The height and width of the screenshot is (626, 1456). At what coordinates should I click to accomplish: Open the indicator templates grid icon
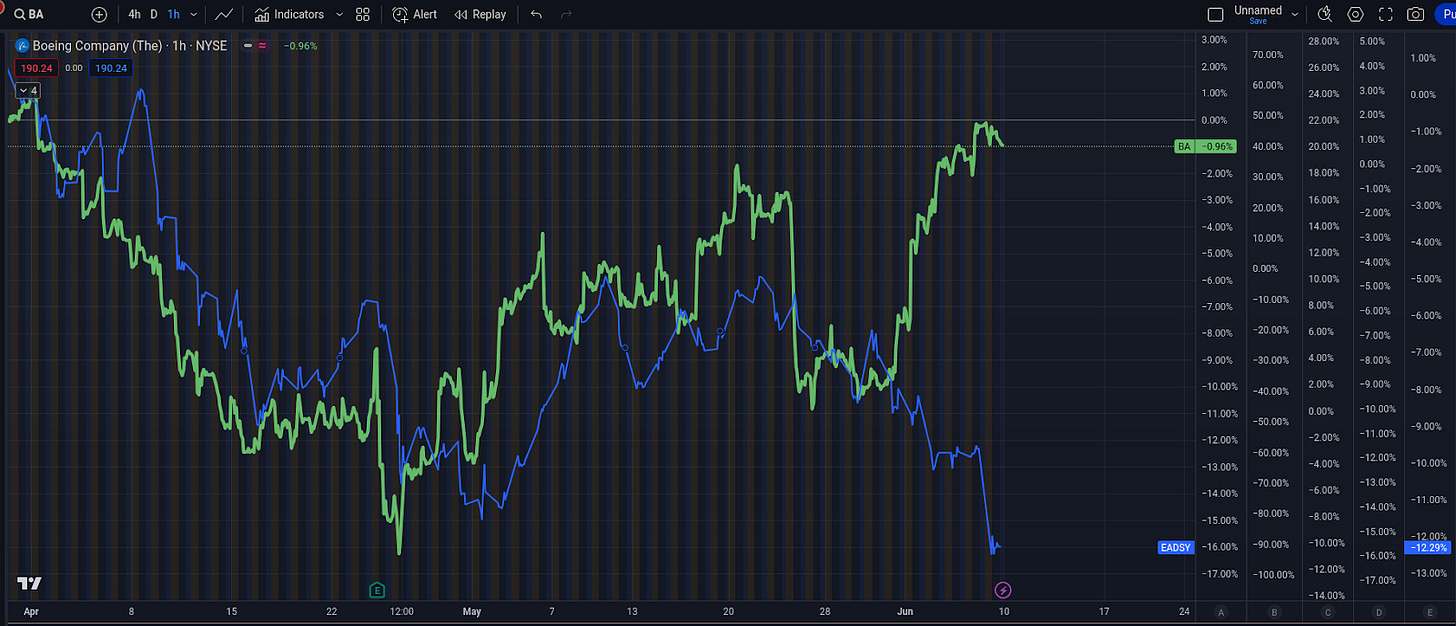[362, 14]
